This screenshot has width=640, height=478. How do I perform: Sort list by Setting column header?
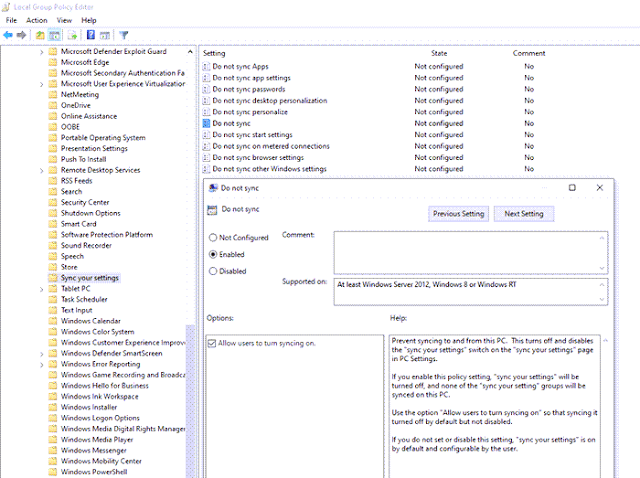214,53
